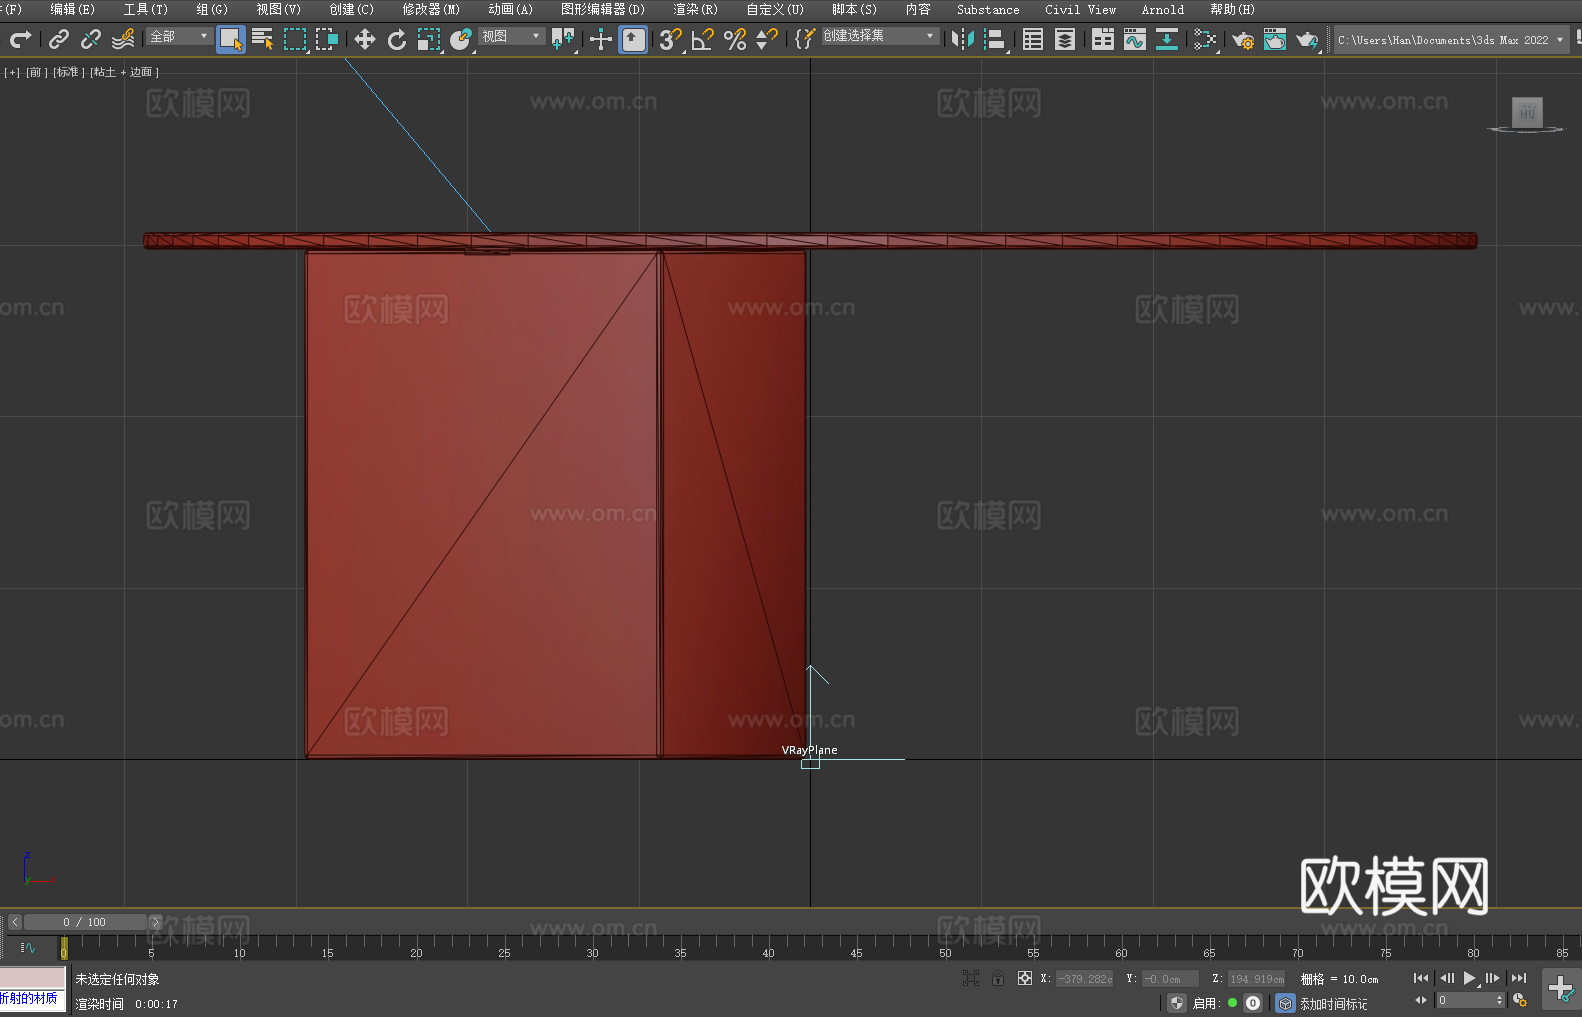Click the Redo arrow icon
This screenshot has height=1017, width=1582.
click(x=20, y=39)
